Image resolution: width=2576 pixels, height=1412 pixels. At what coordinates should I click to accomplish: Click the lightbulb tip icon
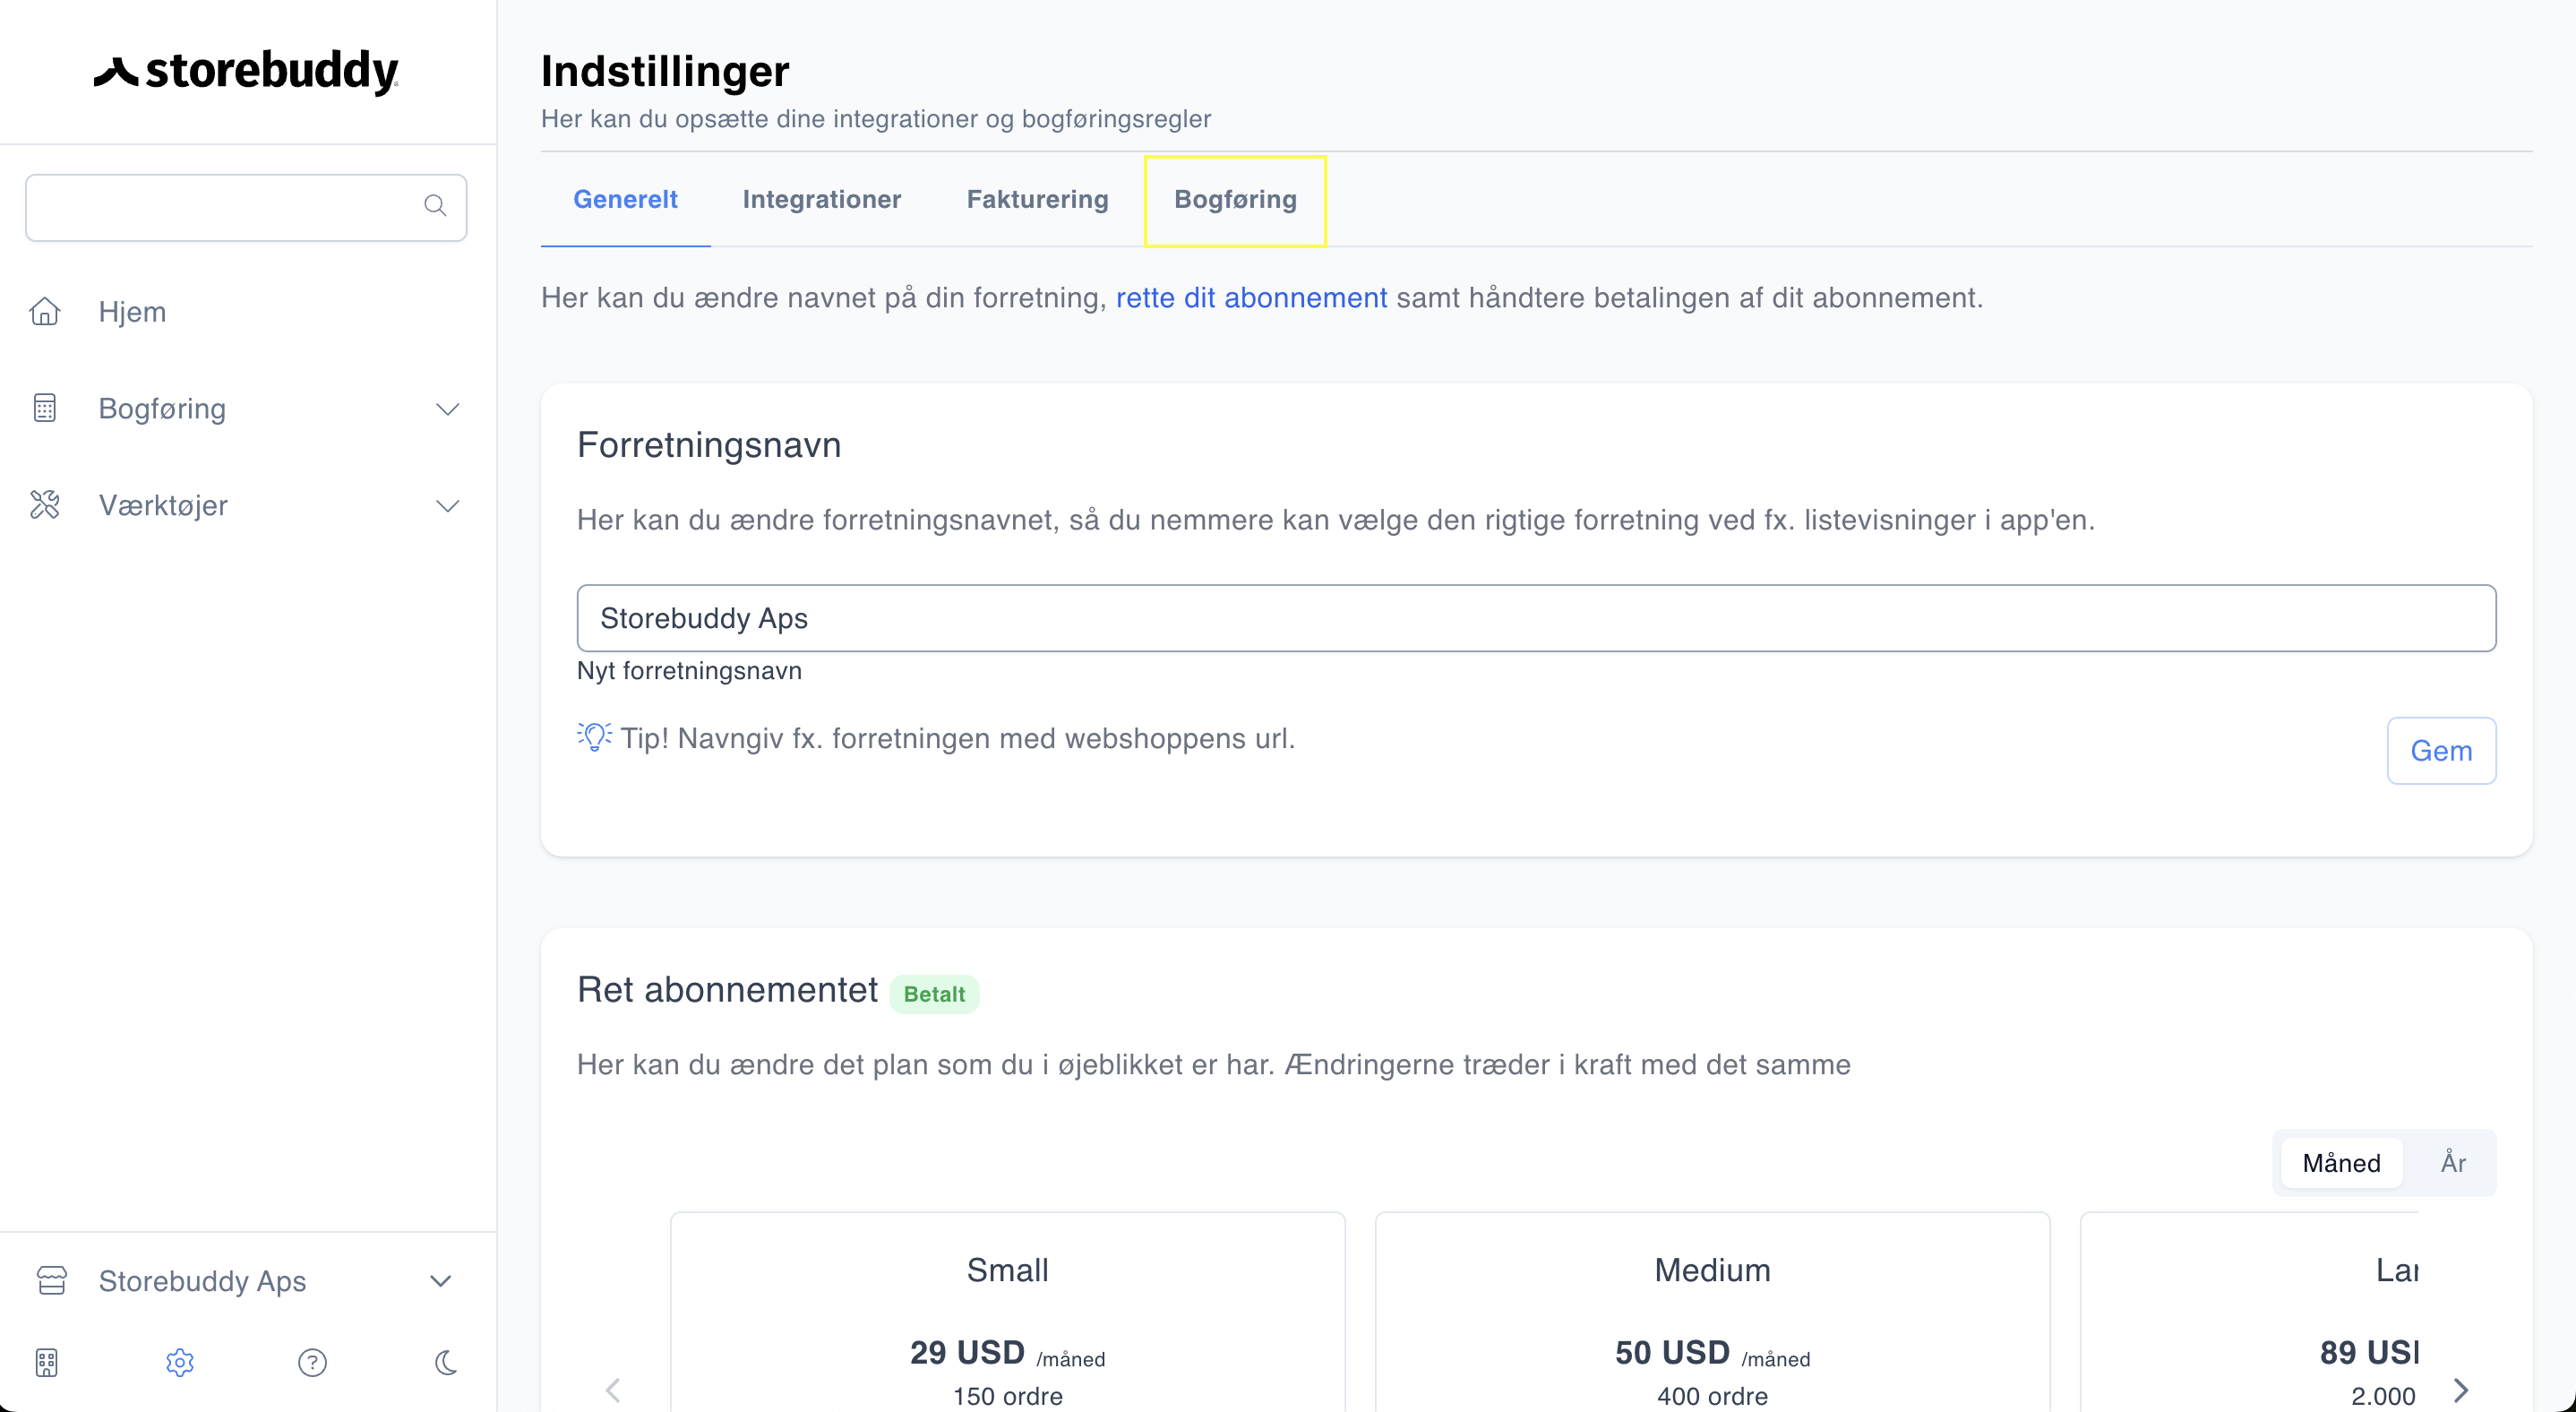point(594,737)
